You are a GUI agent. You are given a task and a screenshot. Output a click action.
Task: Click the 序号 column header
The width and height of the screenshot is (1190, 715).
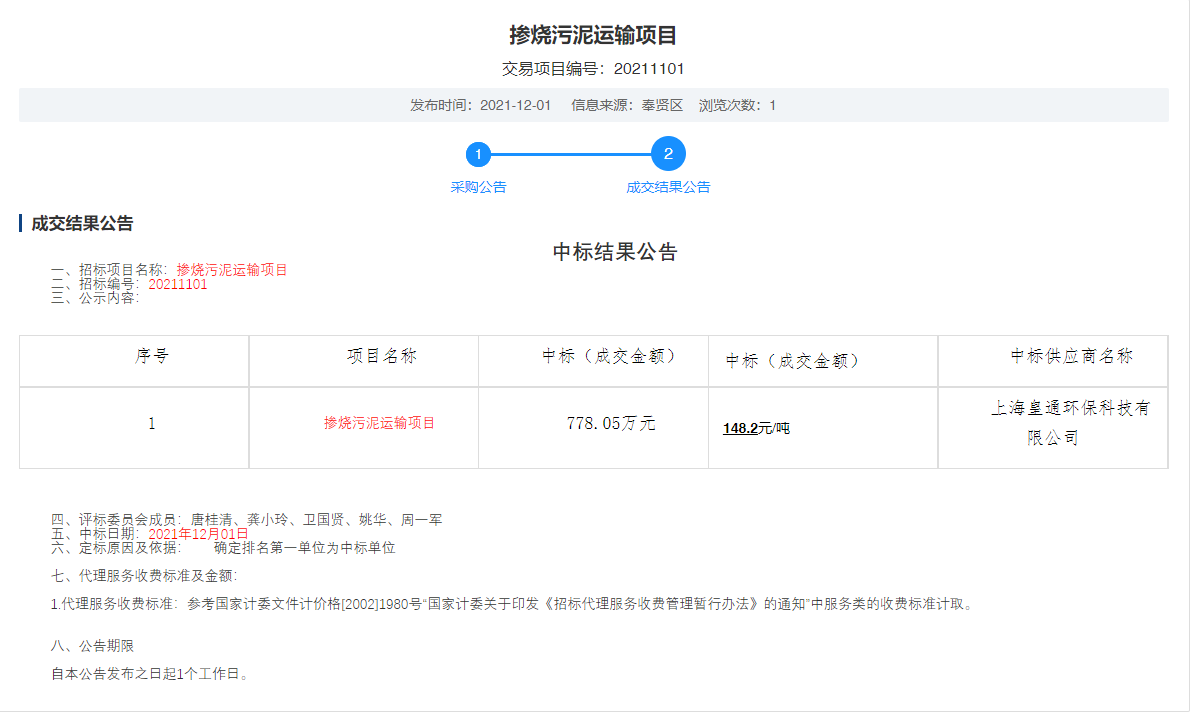pos(152,357)
